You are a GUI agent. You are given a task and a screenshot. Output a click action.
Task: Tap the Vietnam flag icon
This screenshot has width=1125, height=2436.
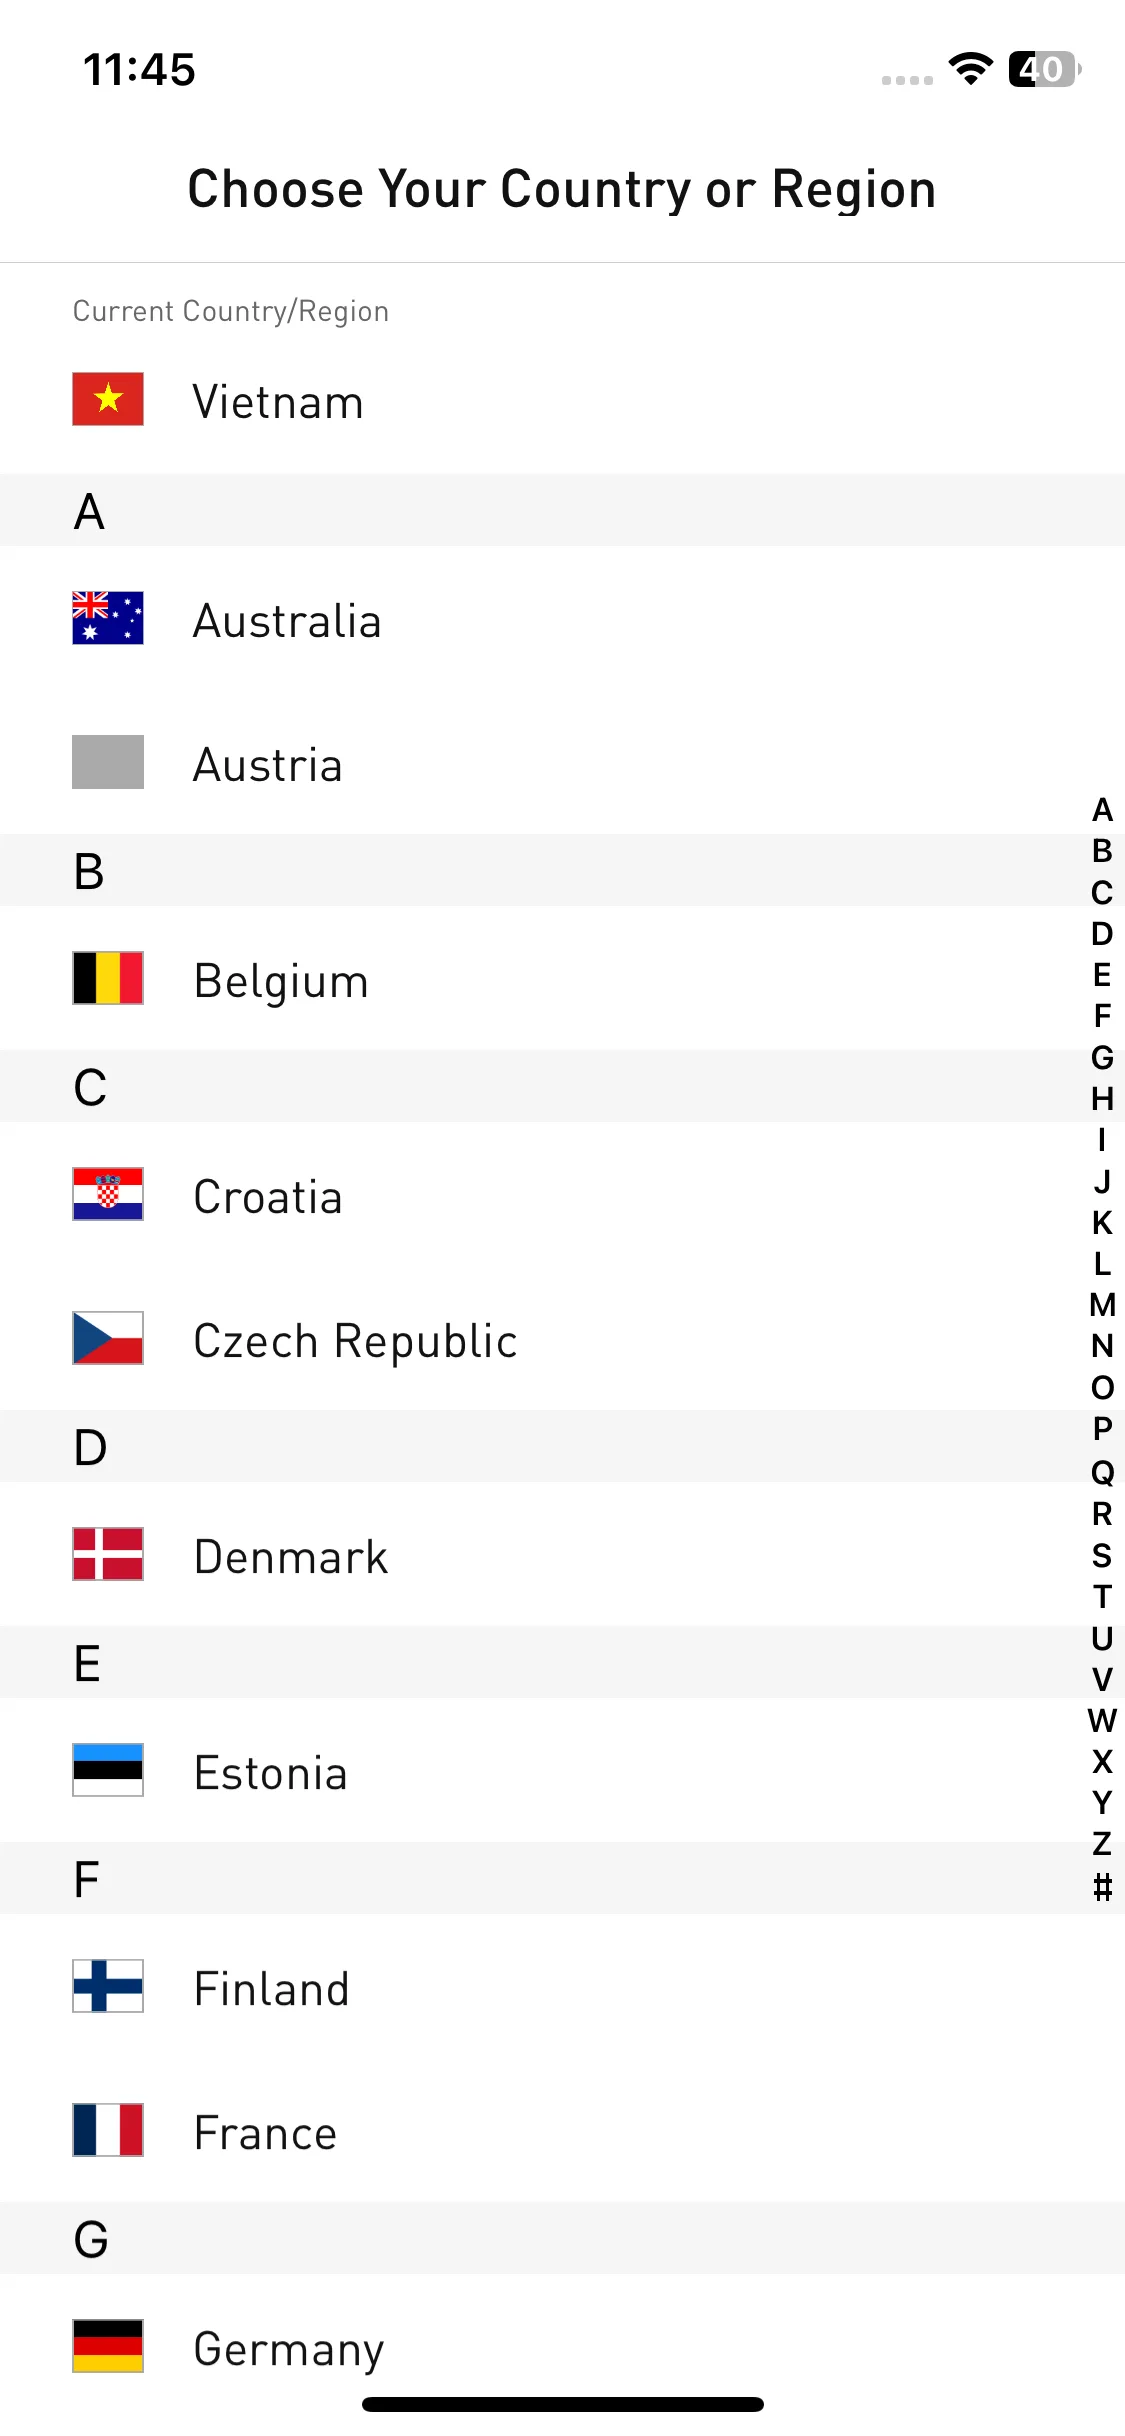click(x=108, y=399)
